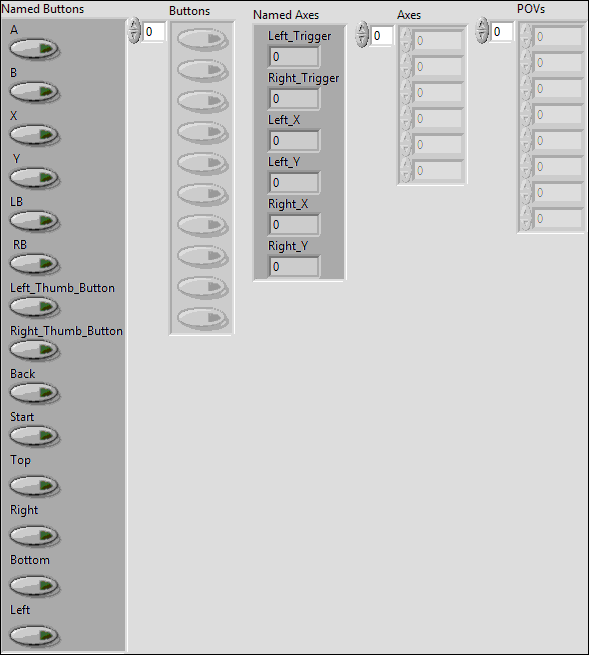This screenshot has height=655, width=589.
Task: Click last element field in Axes array
Action: click(438, 171)
